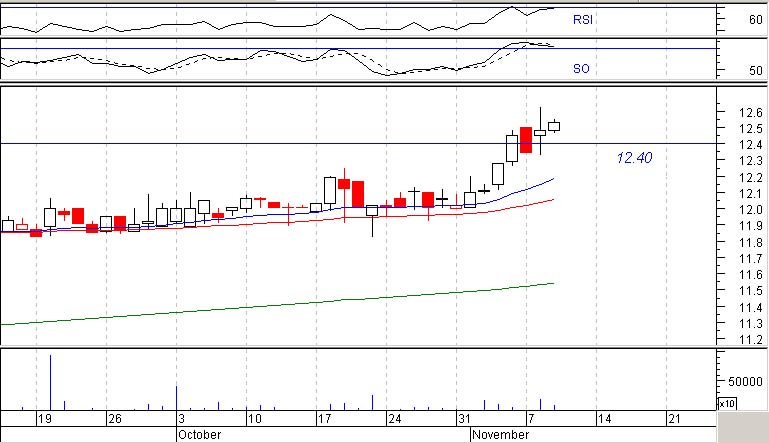
Task: Click the tallest volume bar near 19
Action: point(50,382)
